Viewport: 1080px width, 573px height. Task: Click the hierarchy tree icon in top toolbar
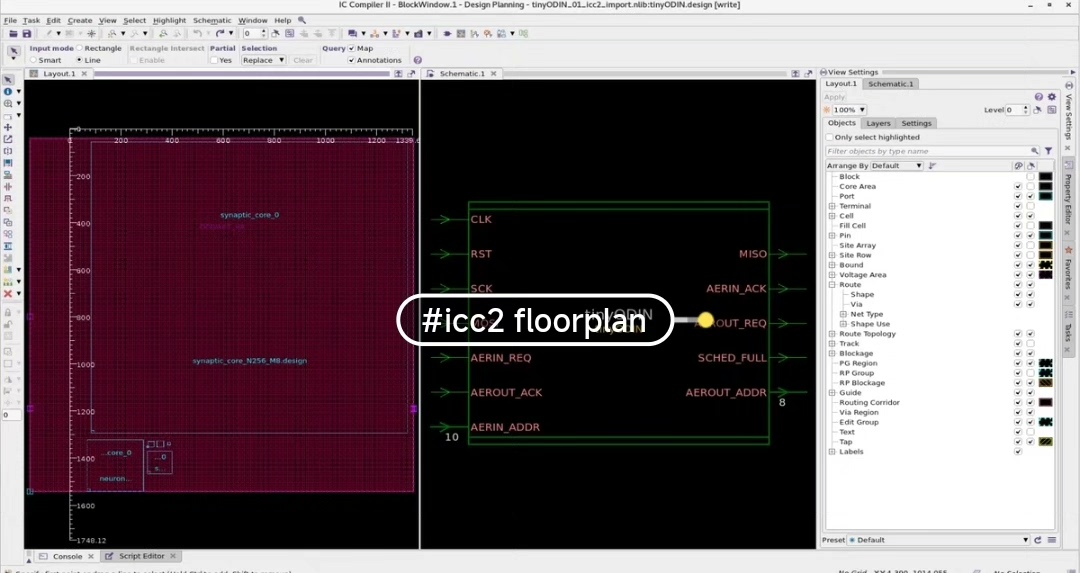click(x=375, y=34)
